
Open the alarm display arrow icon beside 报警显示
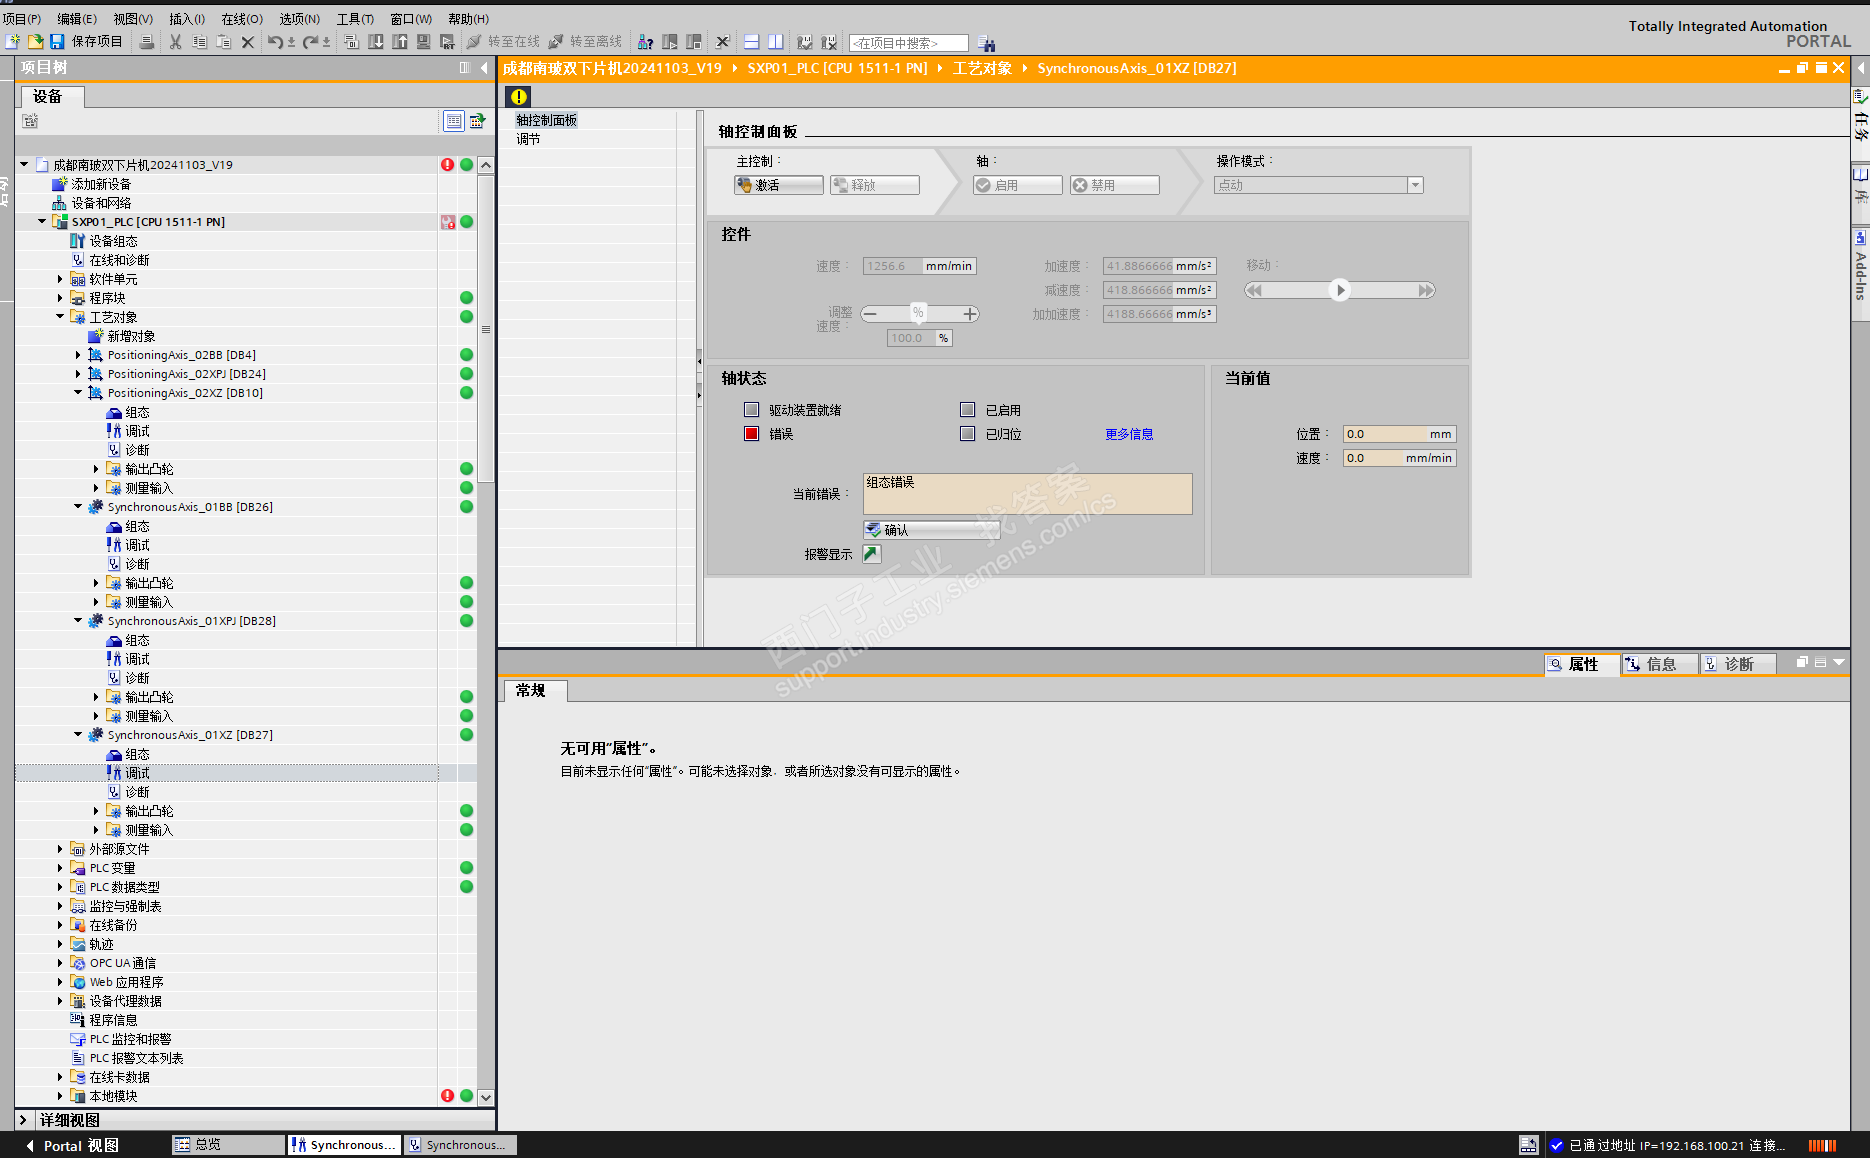[x=872, y=554]
